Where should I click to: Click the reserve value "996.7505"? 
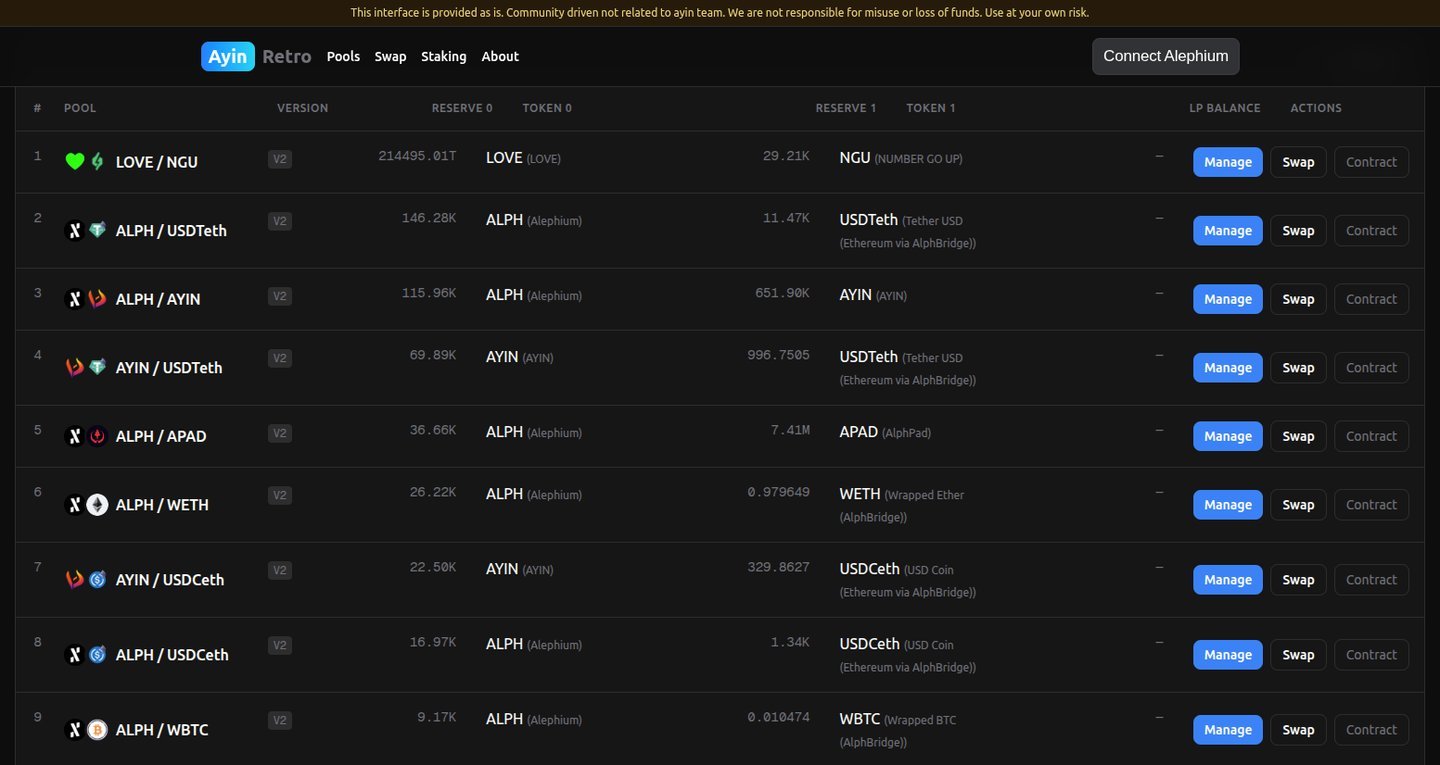point(778,355)
